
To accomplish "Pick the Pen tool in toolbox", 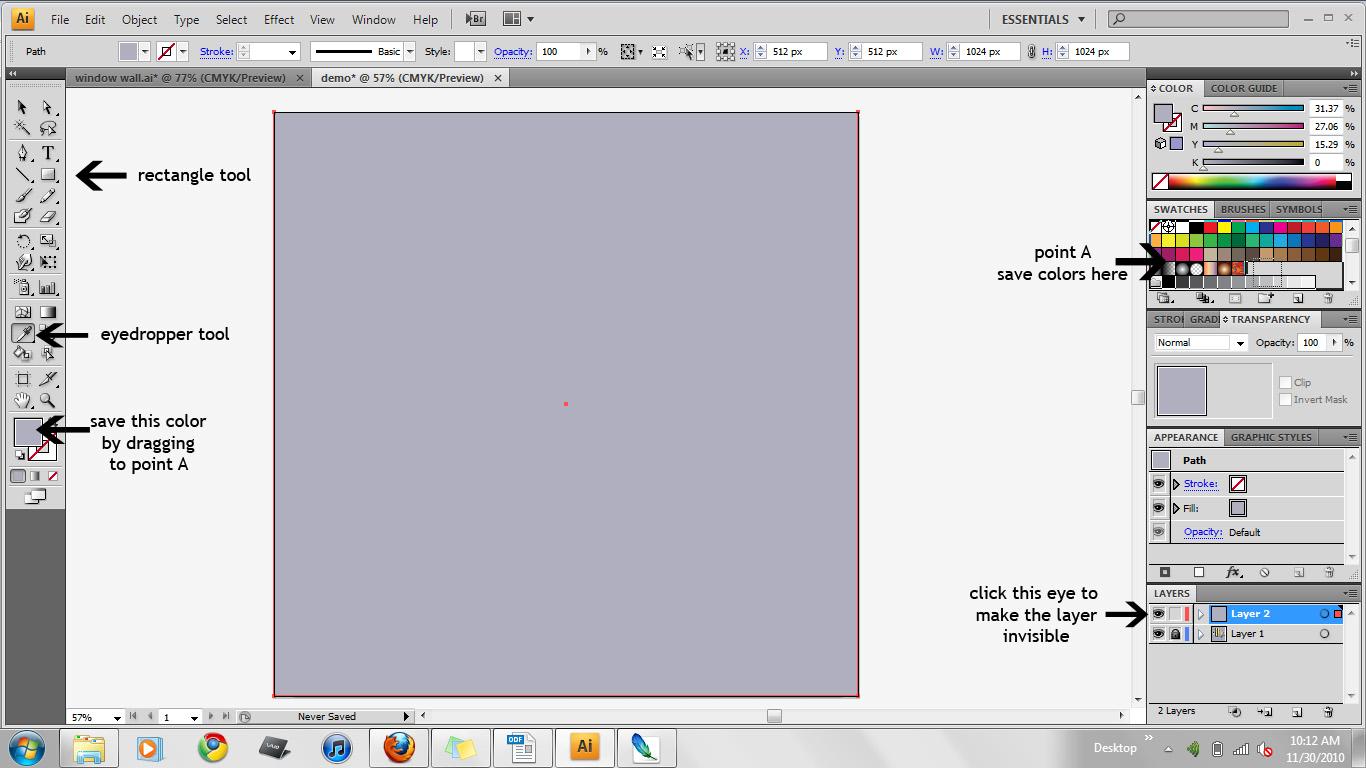I will pyautogui.click(x=23, y=153).
